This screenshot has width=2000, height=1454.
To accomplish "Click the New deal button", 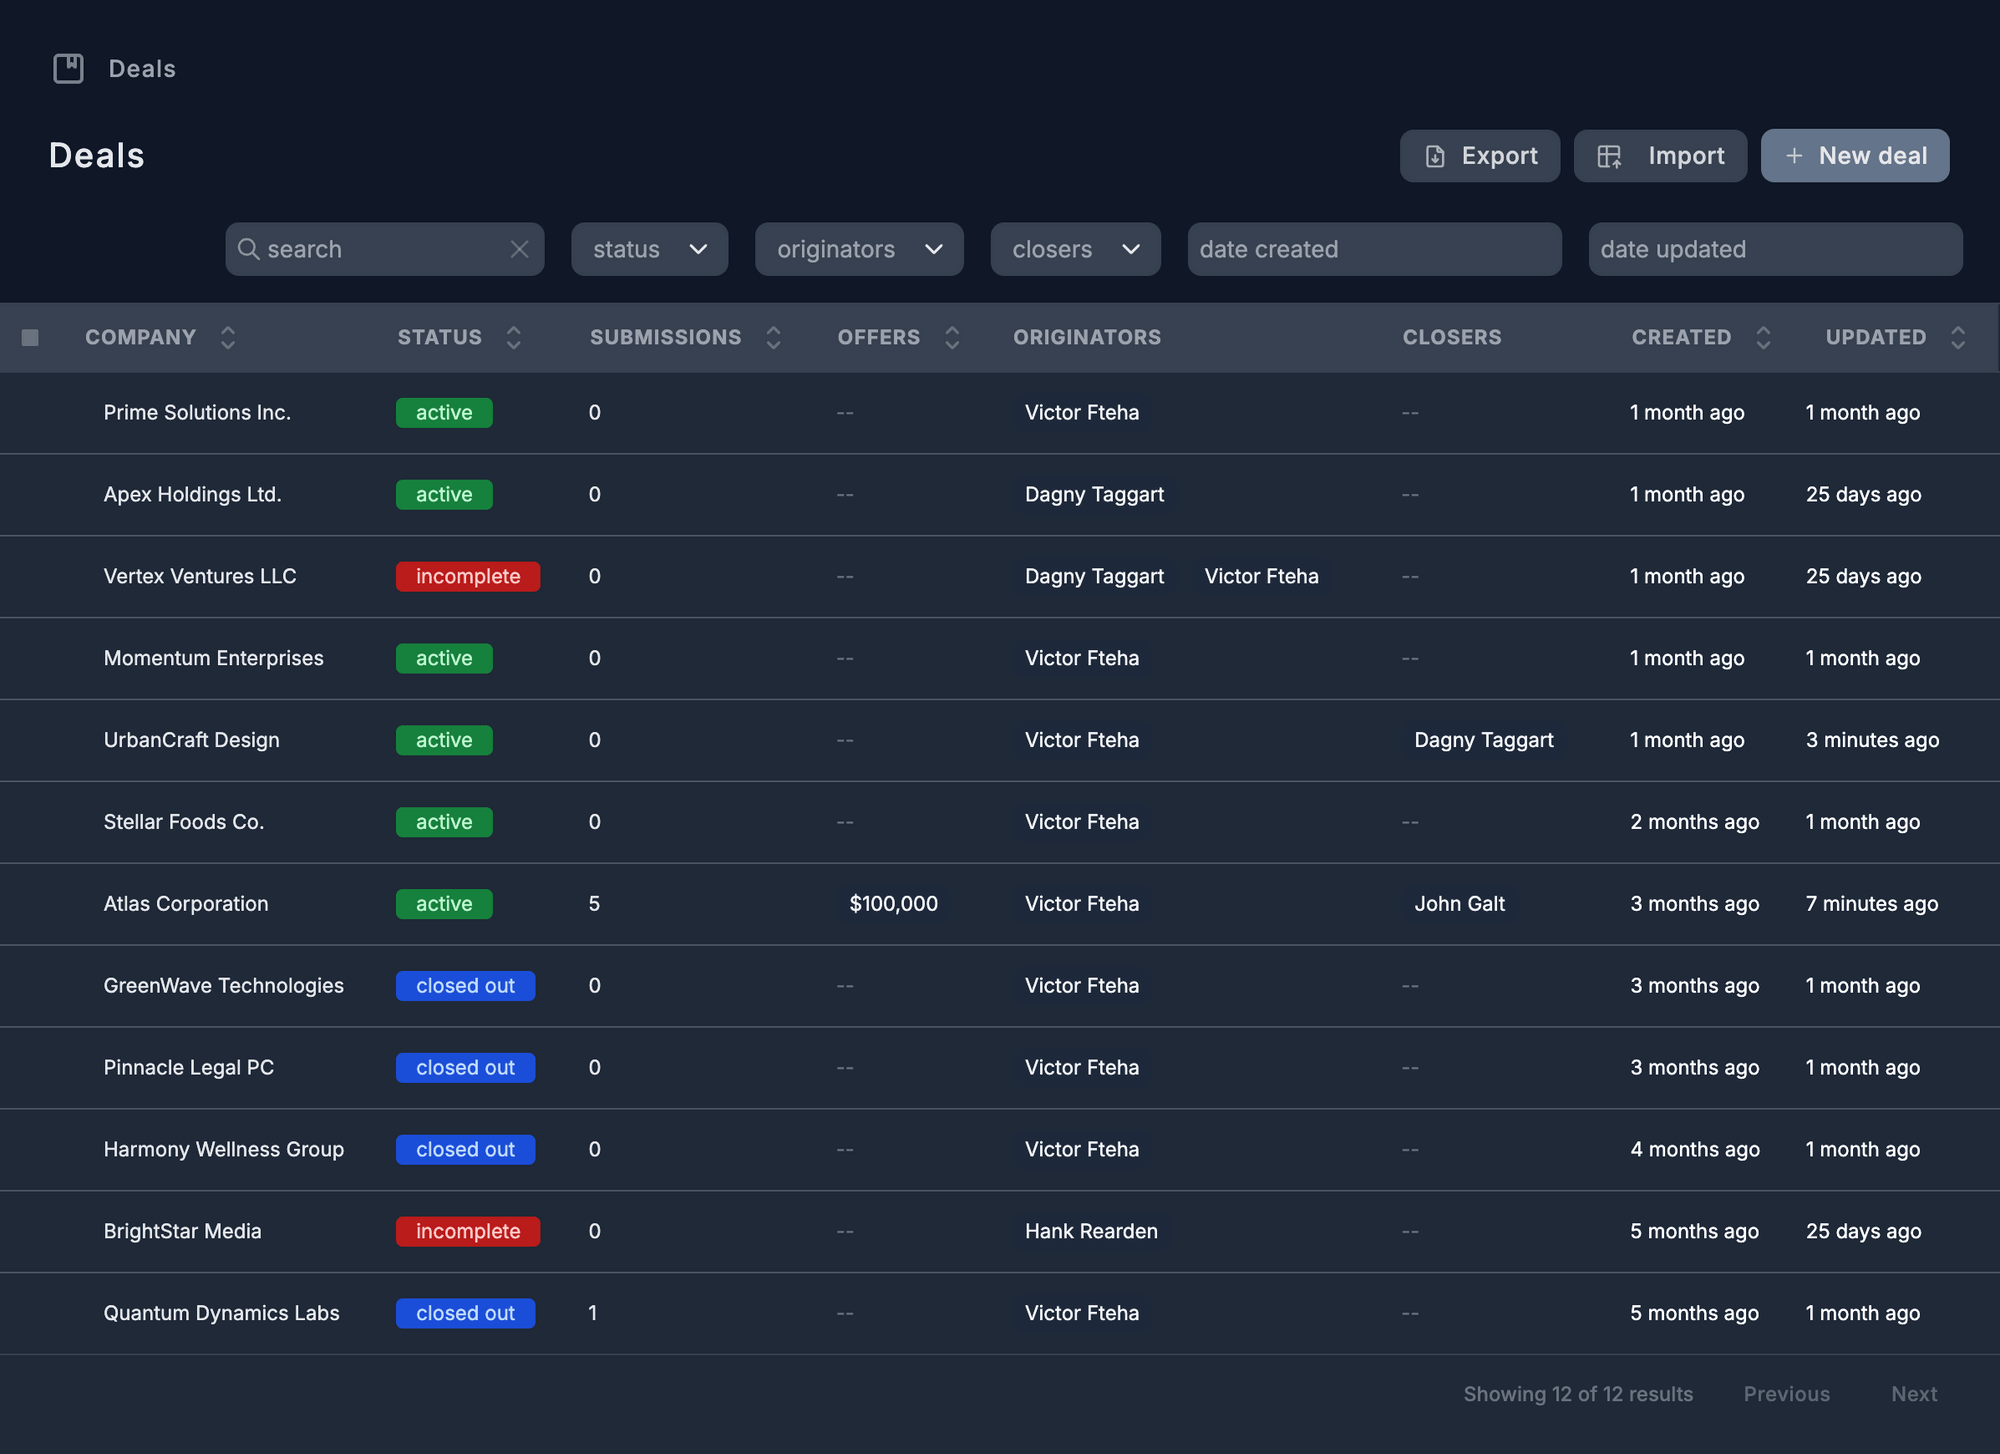I will pos(1855,156).
